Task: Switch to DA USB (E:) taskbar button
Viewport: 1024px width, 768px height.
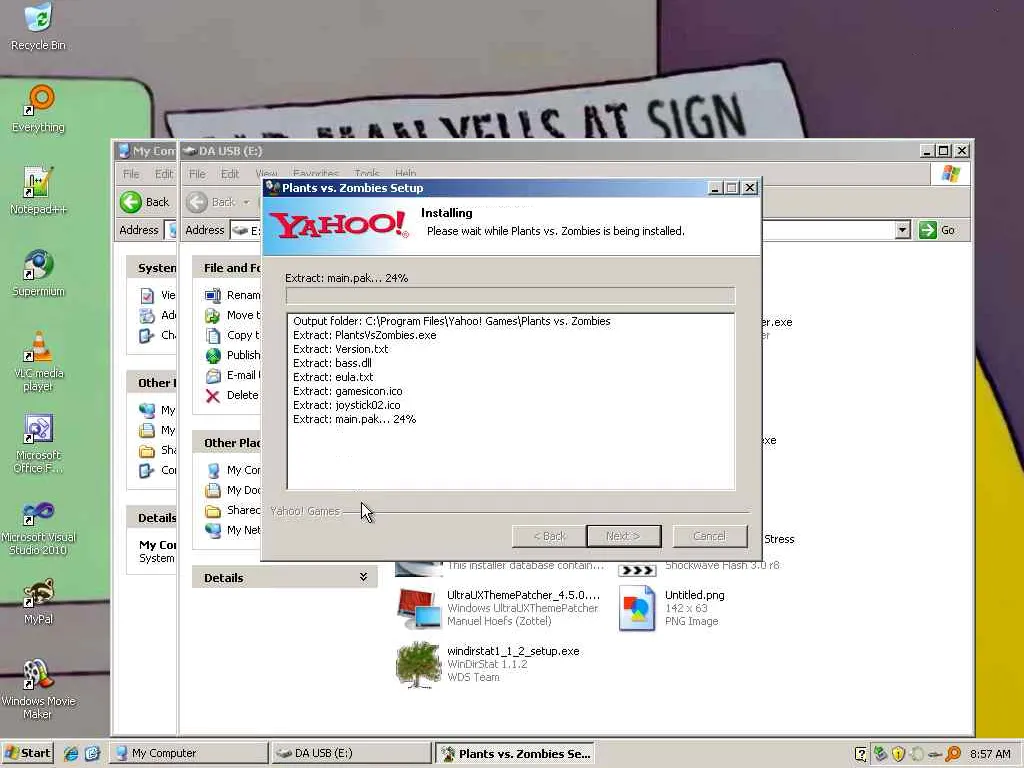Action: pyautogui.click(x=351, y=753)
